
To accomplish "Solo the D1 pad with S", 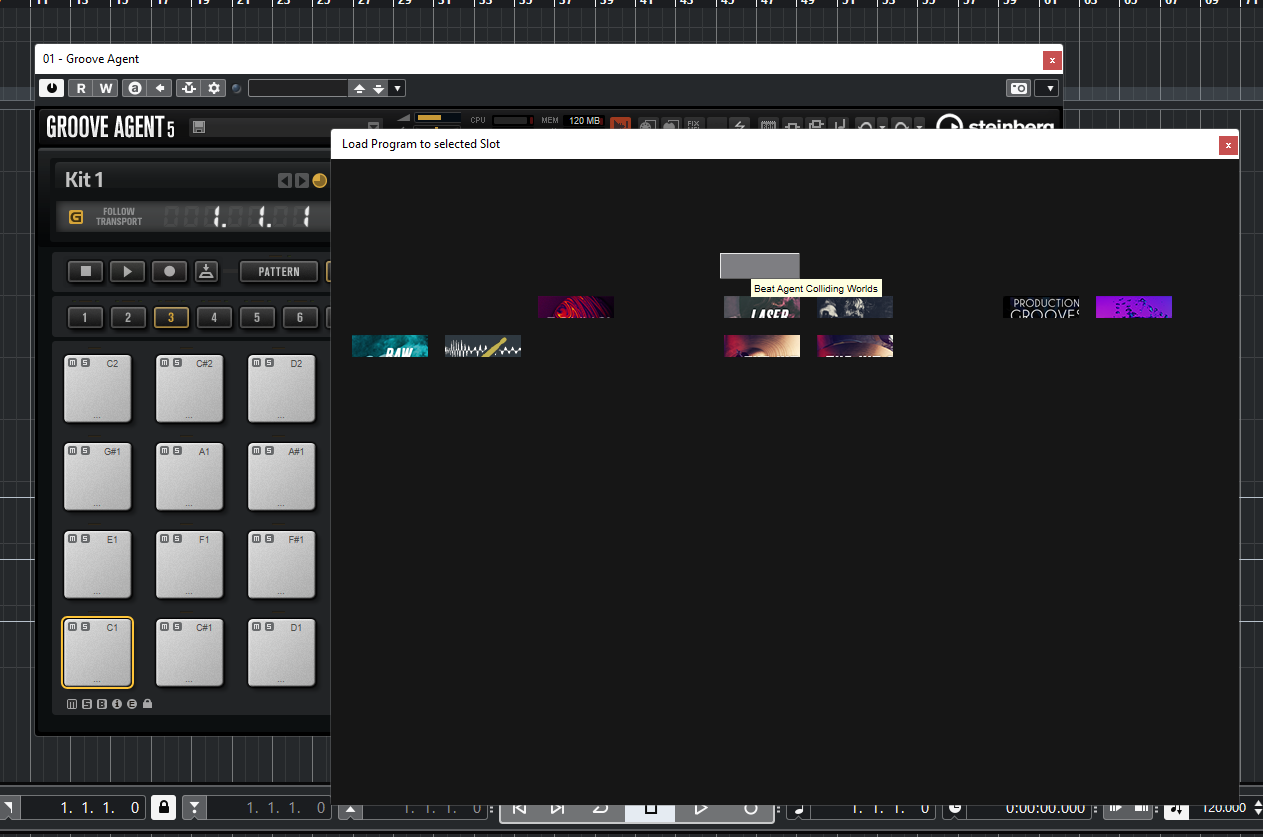I will [270, 627].
